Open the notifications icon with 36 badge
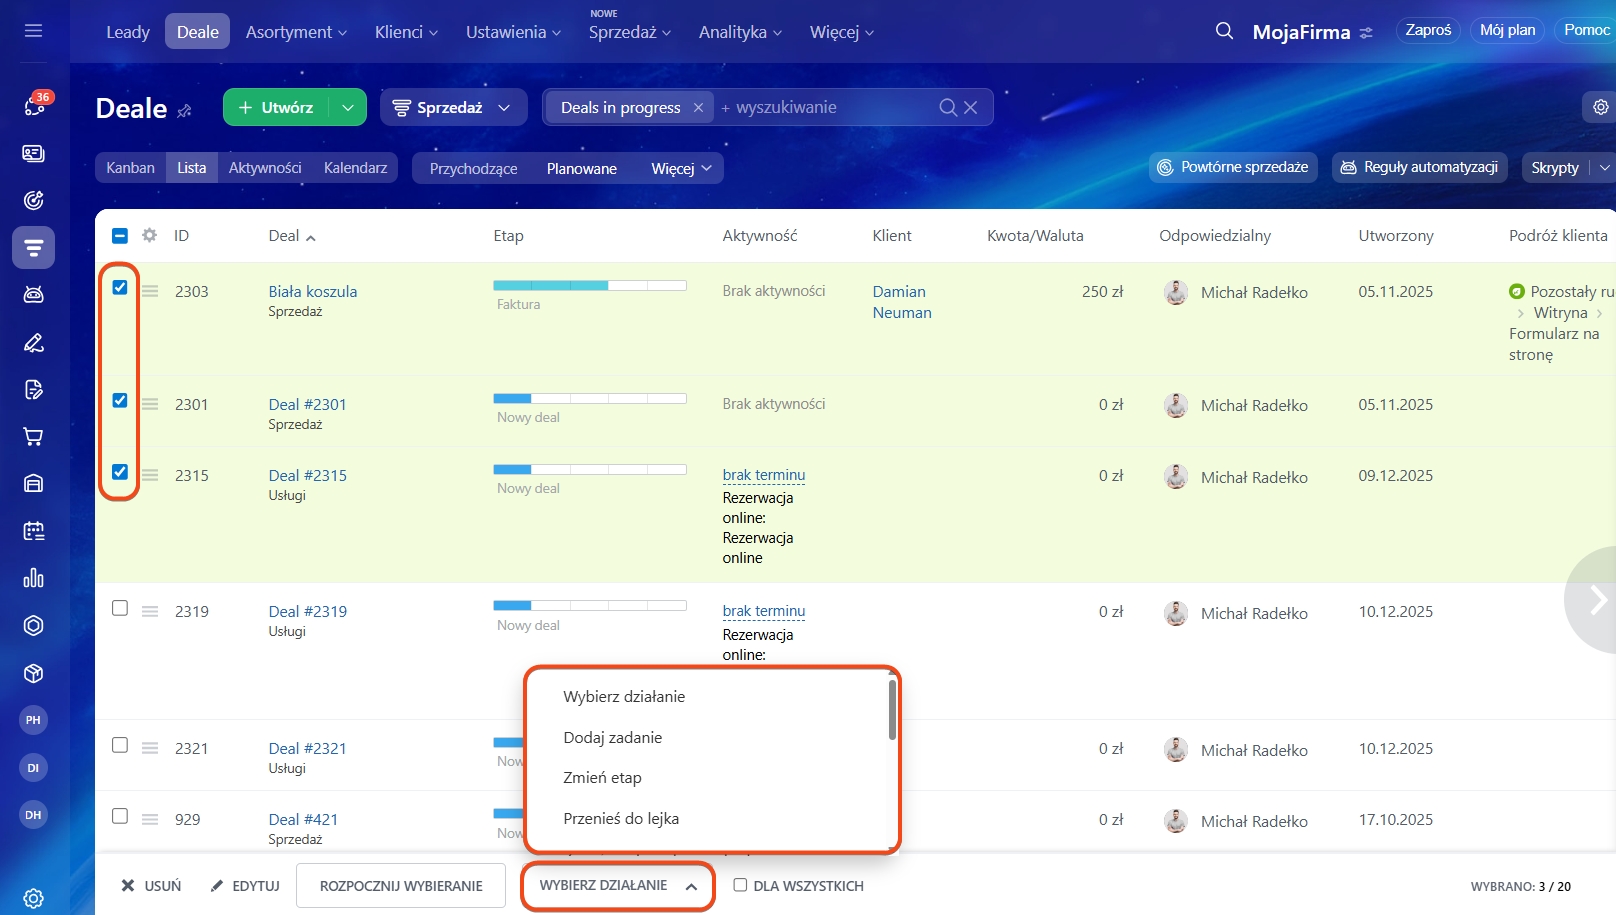Viewport: 1616px width, 915px height. (34, 105)
